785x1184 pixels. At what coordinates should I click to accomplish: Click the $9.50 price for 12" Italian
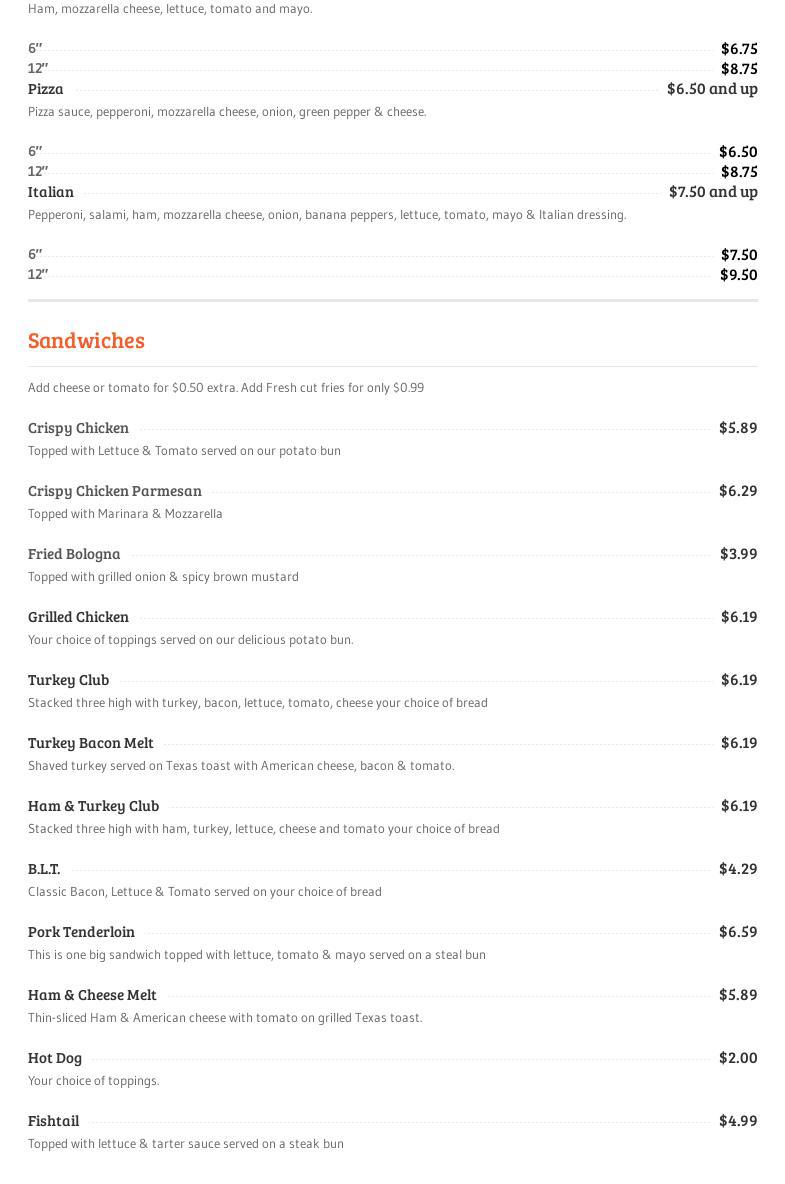738,275
